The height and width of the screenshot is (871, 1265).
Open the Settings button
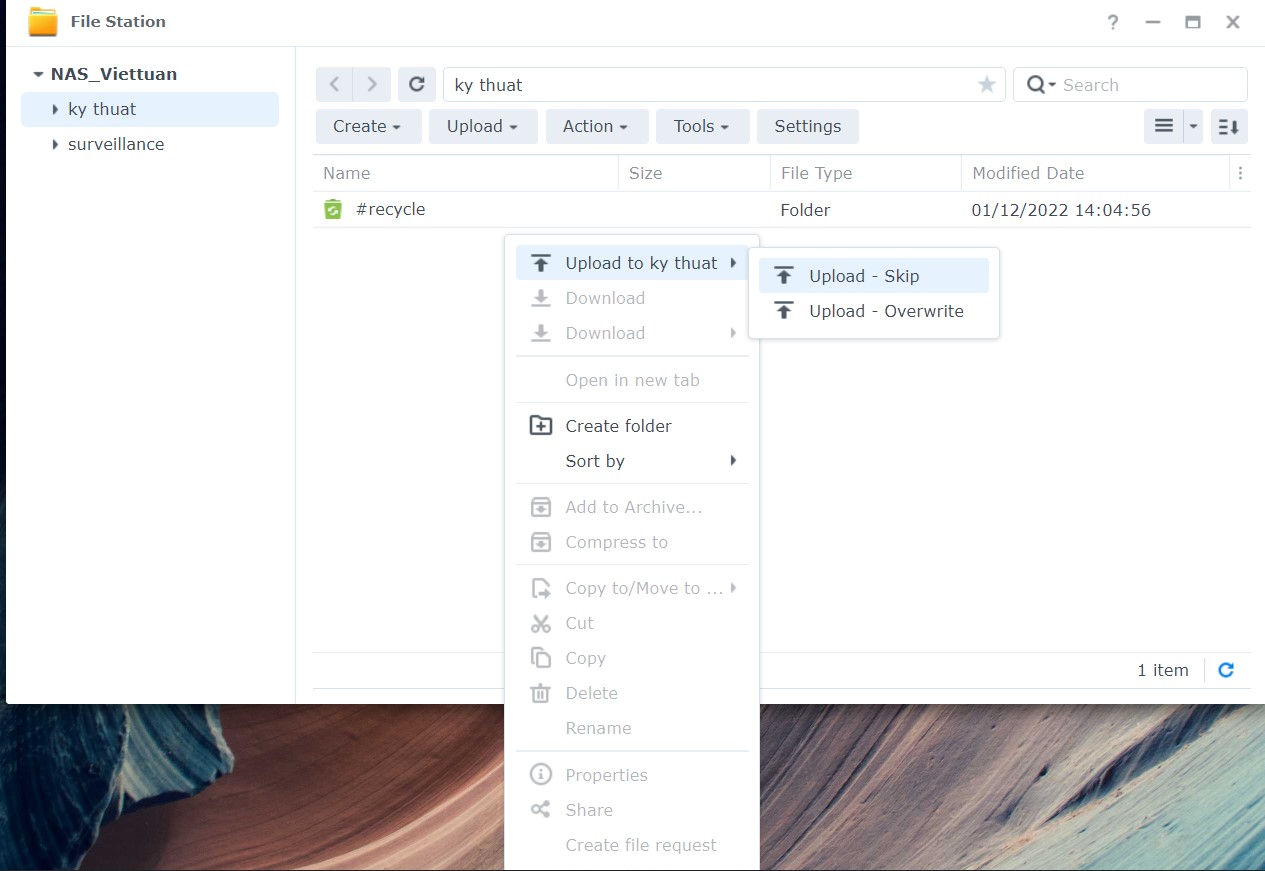pyautogui.click(x=808, y=126)
